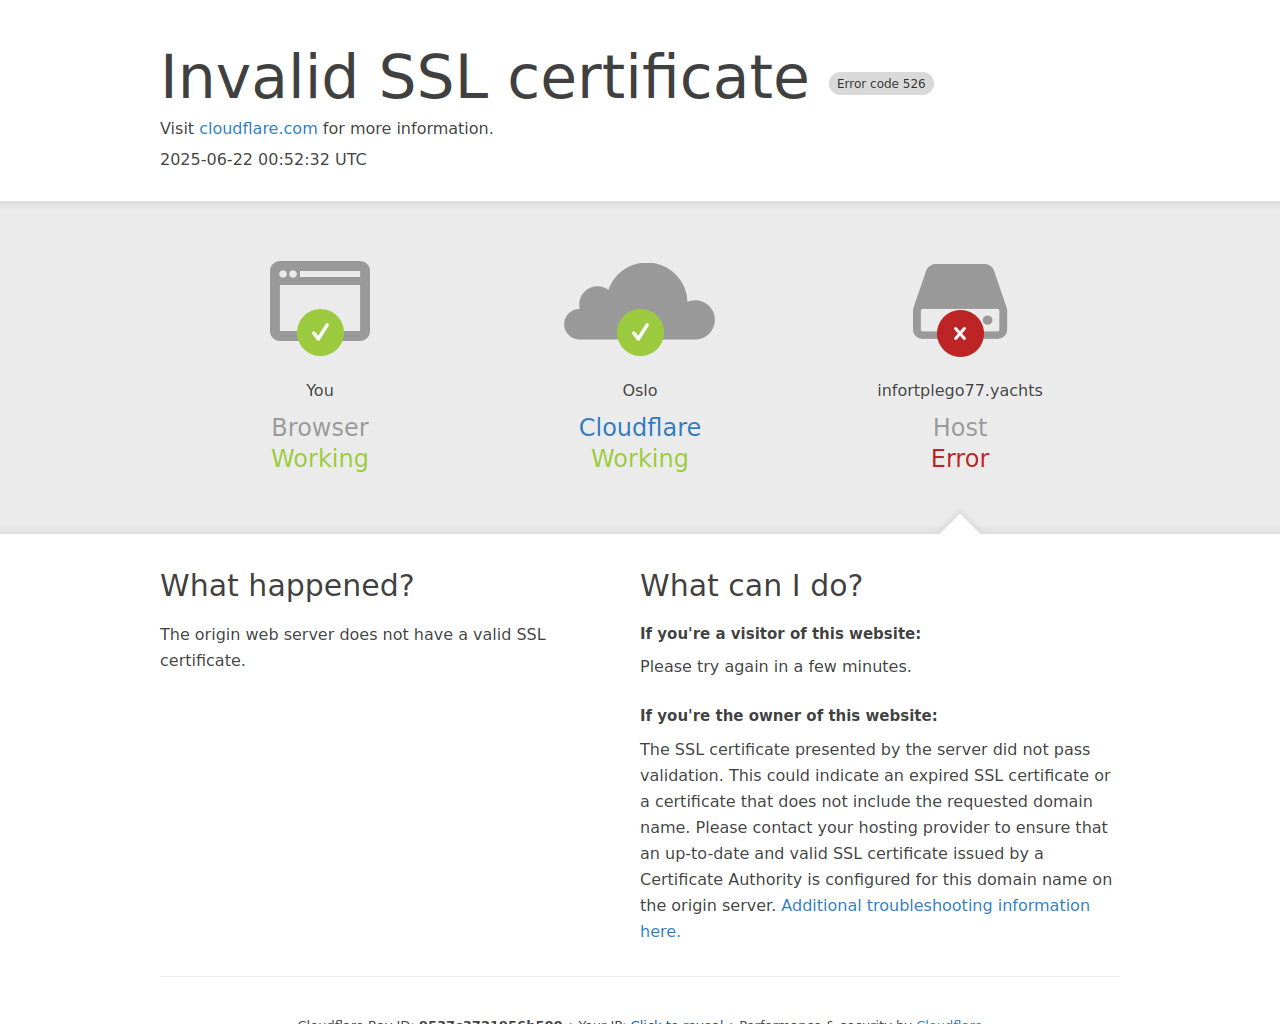The image size is (1280, 1024).
Task: Click the Cloudflare Ray ID value in footer
Action: [490, 1021]
